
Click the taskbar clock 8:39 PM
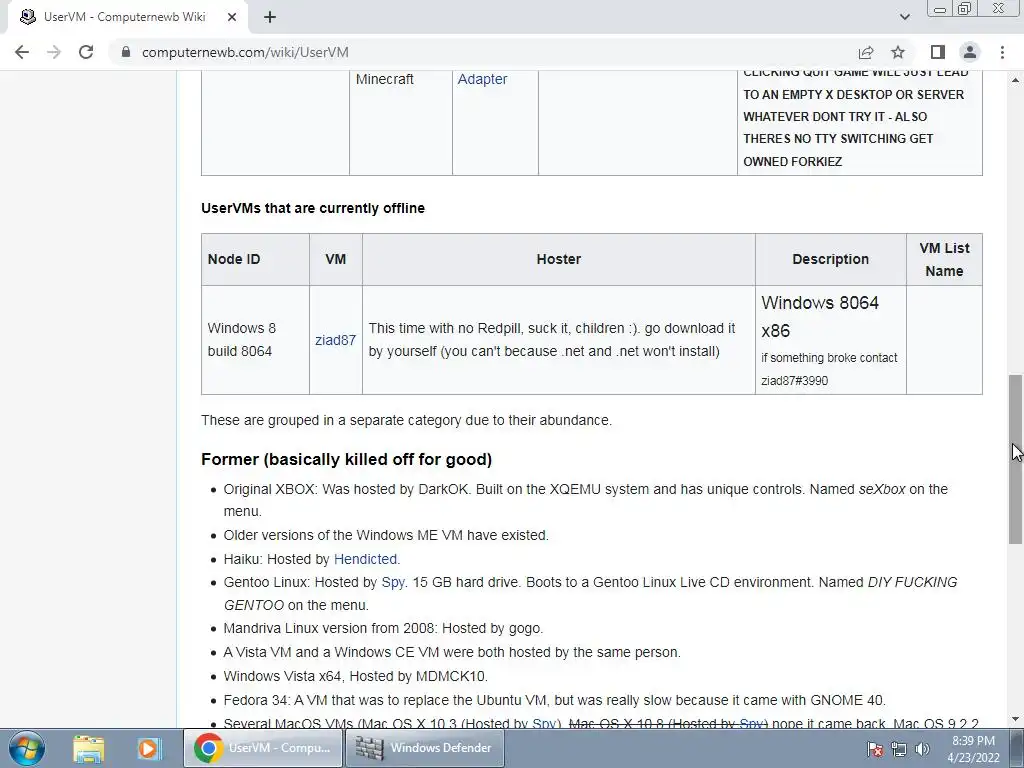point(973,749)
